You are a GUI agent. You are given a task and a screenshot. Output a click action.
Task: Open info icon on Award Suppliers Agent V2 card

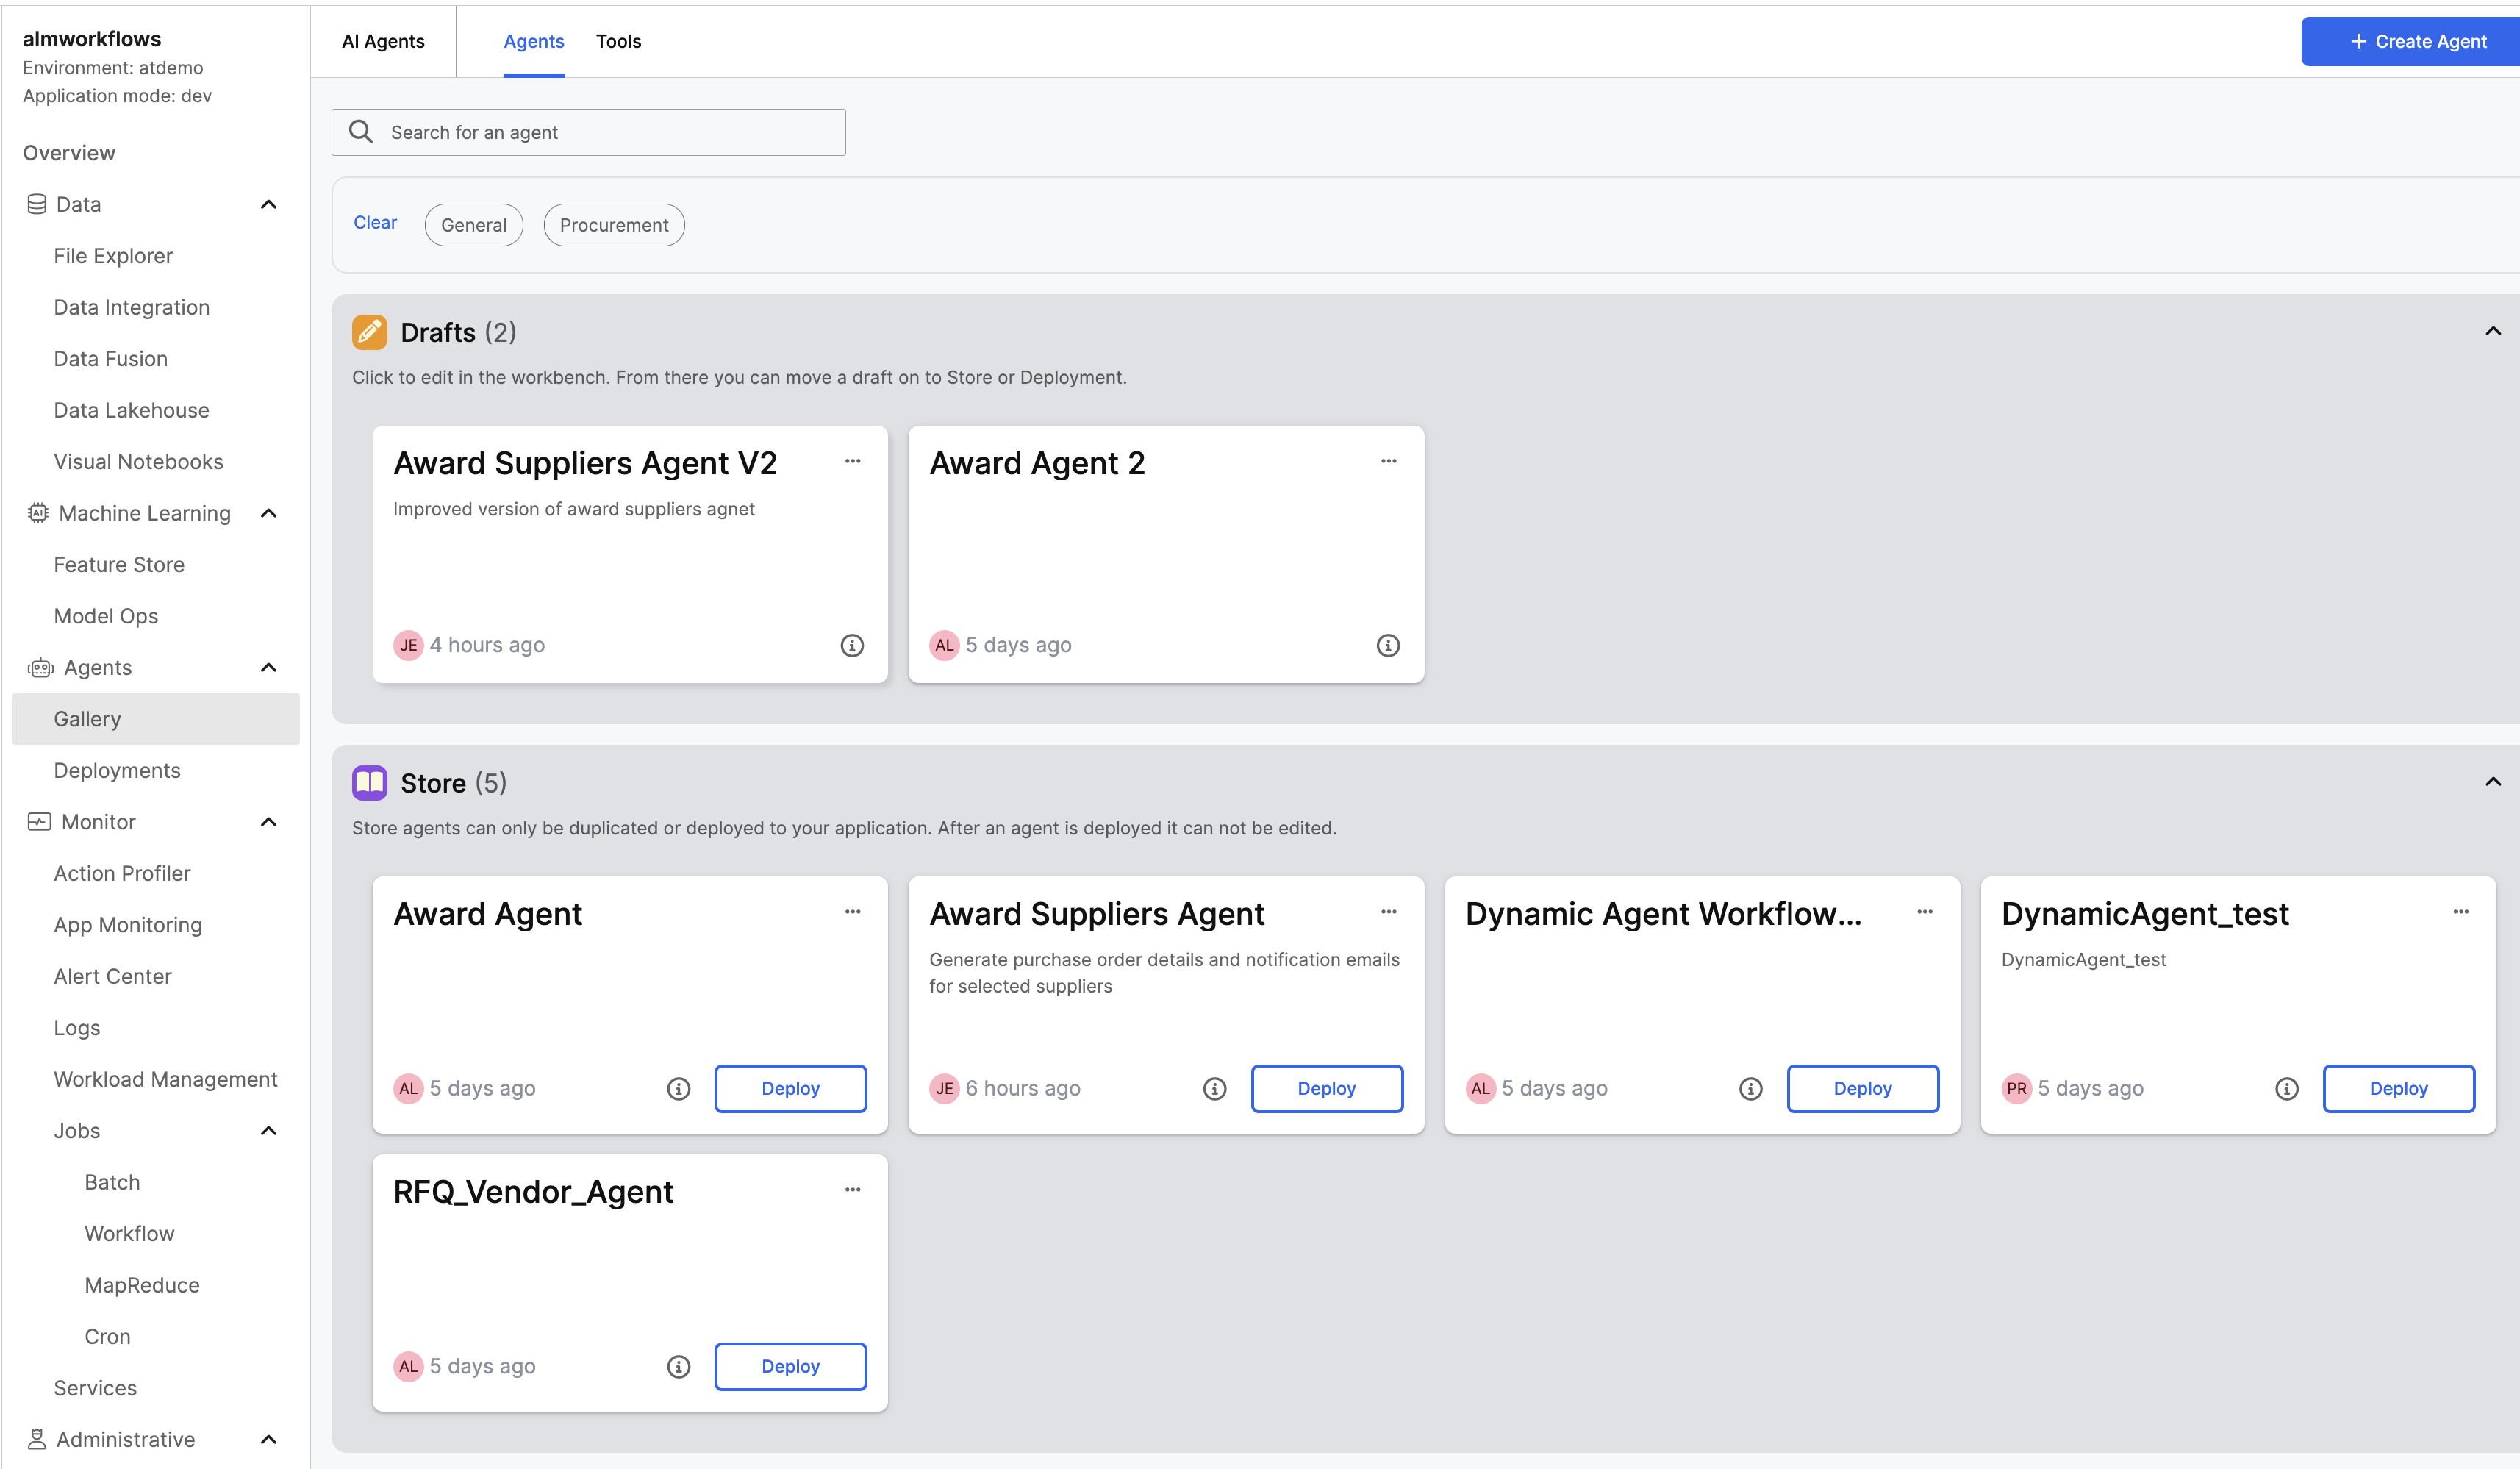[x=852, y=645]
